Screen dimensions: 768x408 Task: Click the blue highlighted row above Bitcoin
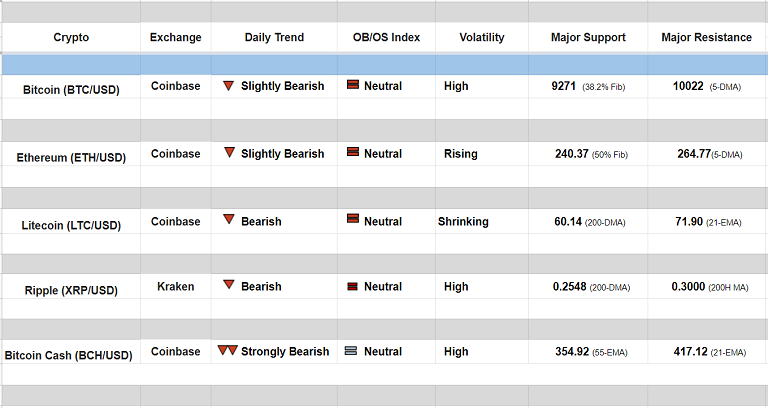(384, 64)
